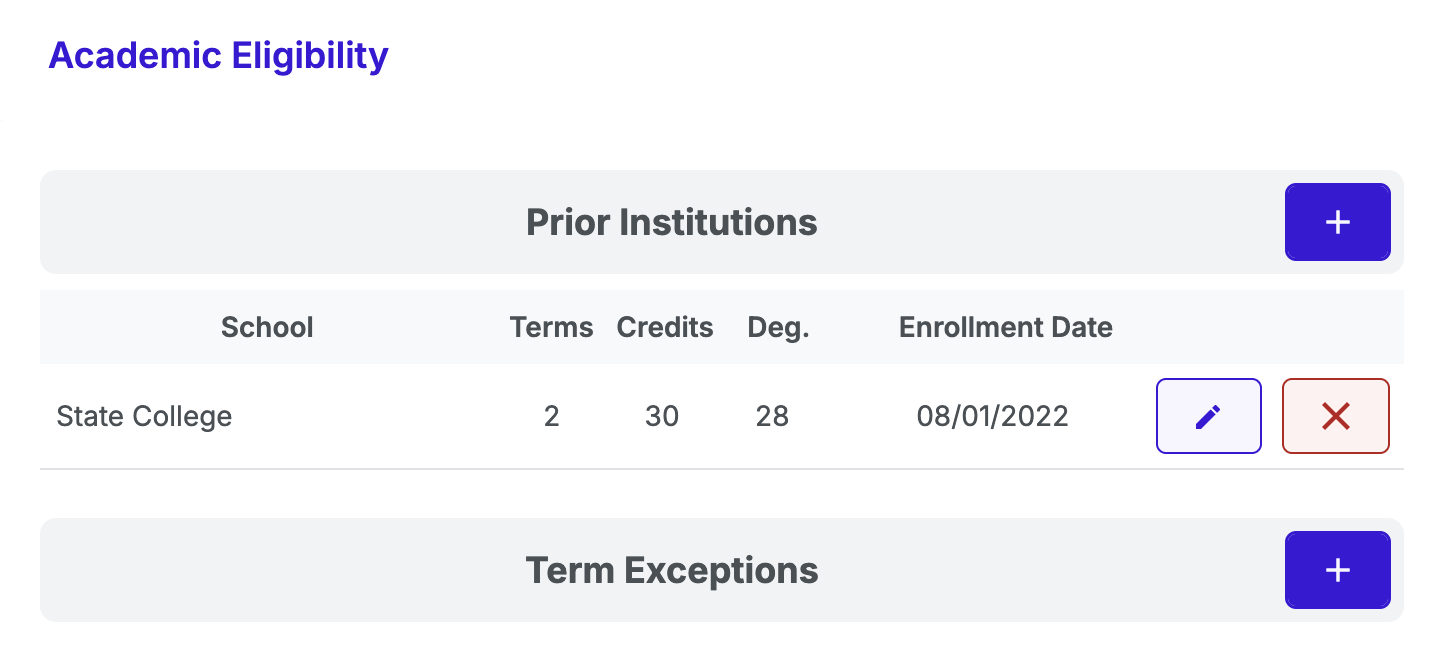1452x664 pixels.
Task: Click the Credits column header
Action: pyautogui.click(x=665, y=327)
